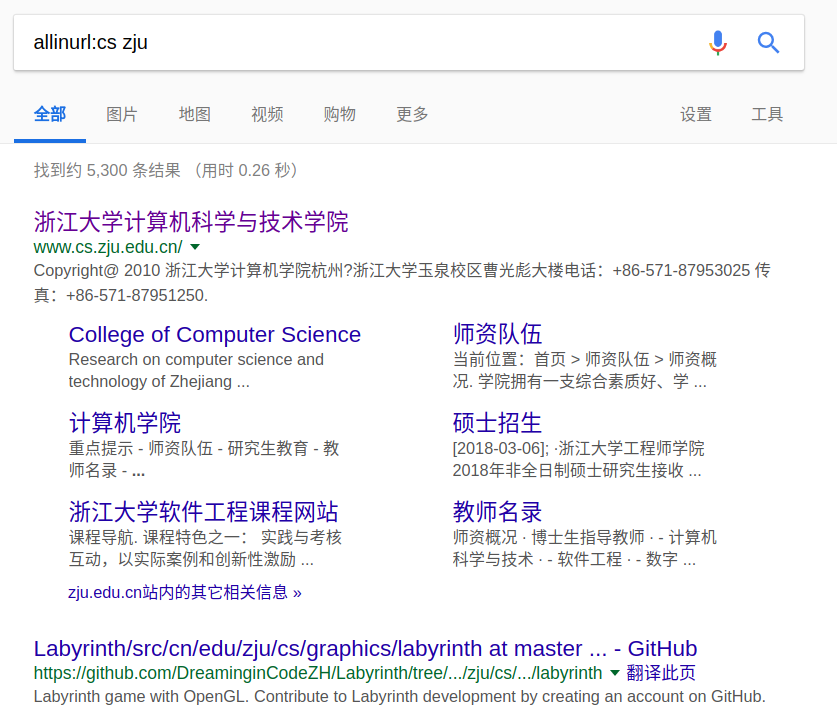Screen dimensions: 837x713
Task: Open the 计算机学院 sitelink
Action: tap(125, 423)
